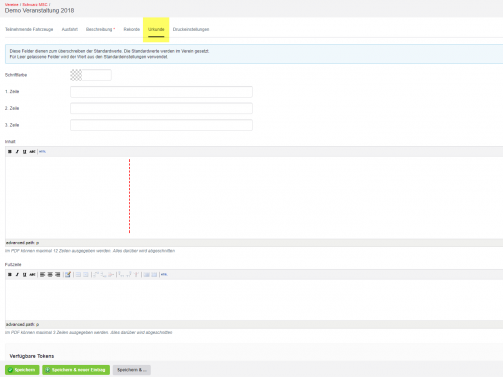
Task: Toggle strikethrough in the Fußzeile editor
Action: 32,275
